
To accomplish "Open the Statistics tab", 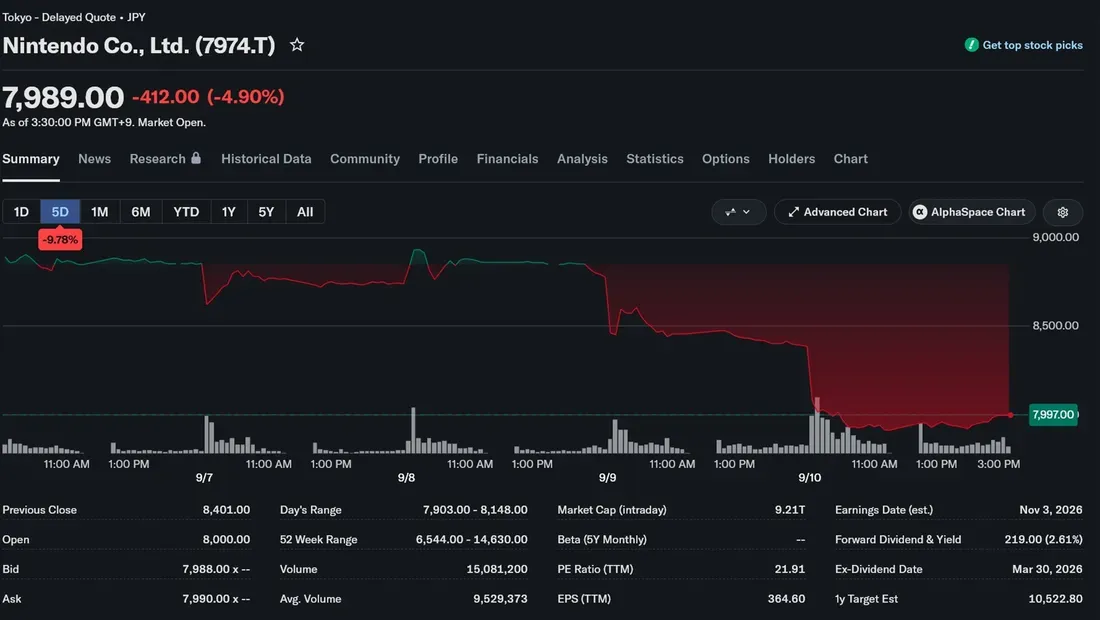I will (655, 159).
